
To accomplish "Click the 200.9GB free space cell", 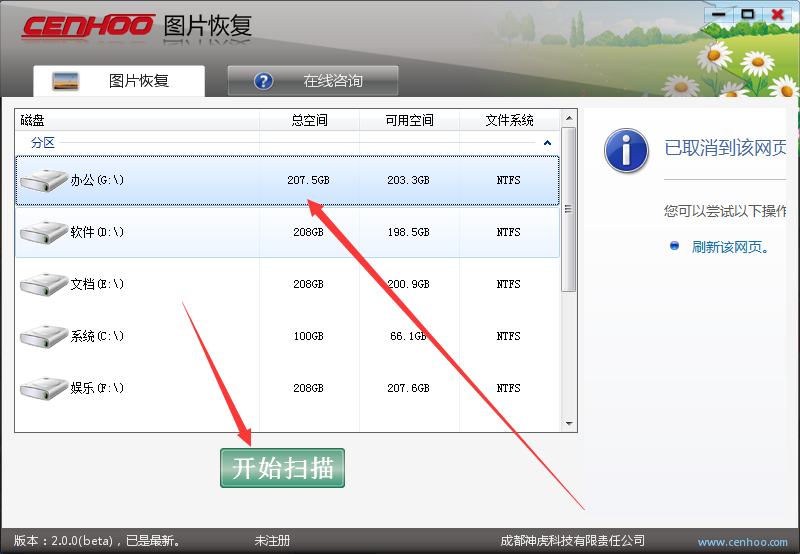I will click(x=408, y=284).
